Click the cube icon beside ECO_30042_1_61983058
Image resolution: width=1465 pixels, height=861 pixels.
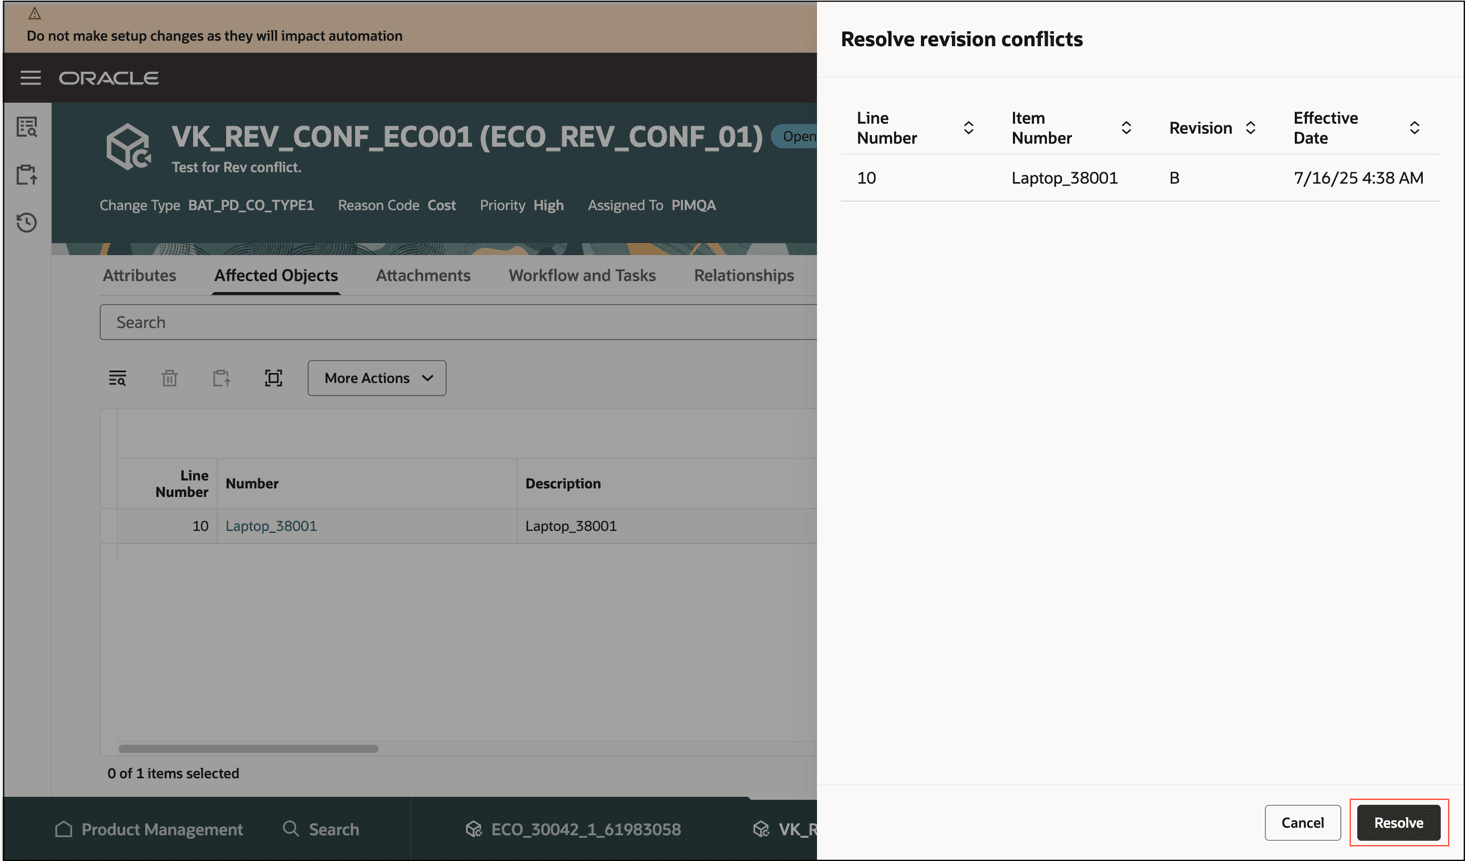[x=474, y=829]
